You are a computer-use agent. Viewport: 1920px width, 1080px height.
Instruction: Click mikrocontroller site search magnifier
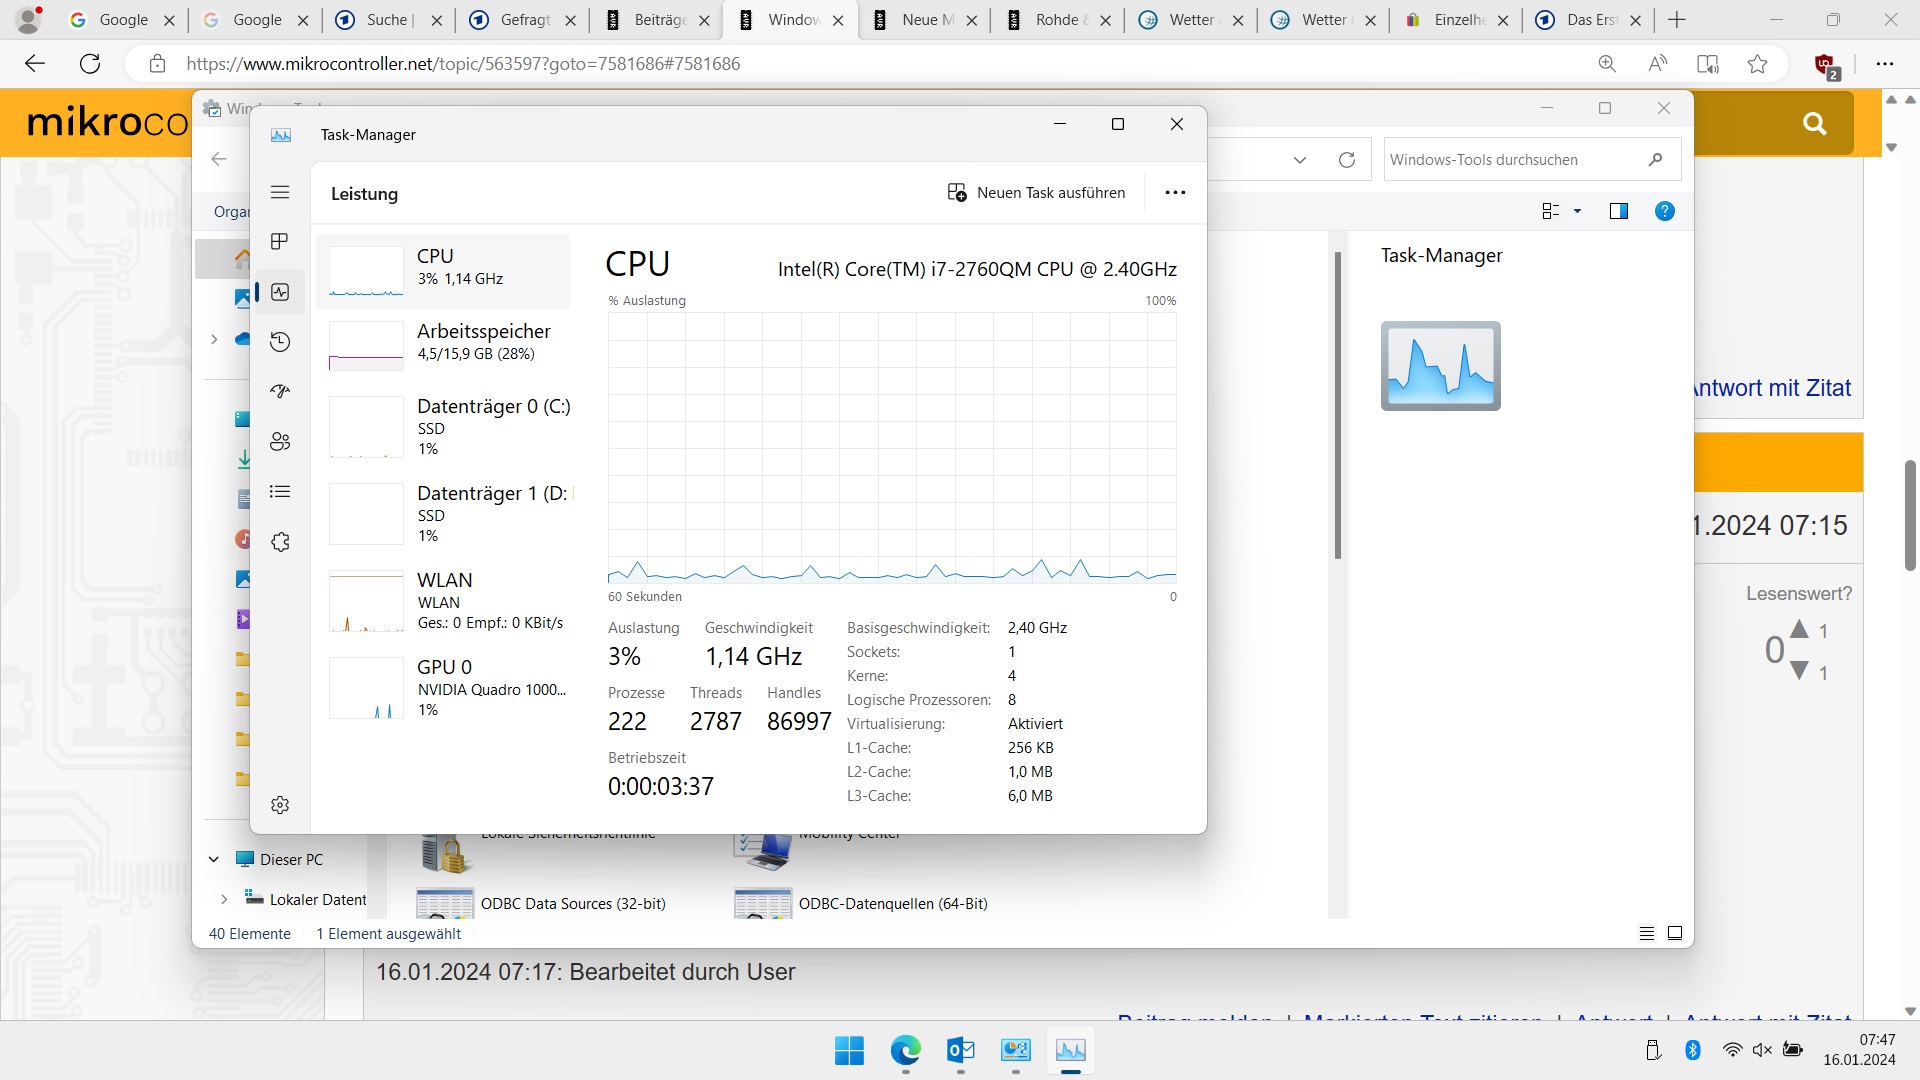pos(1814,123)
